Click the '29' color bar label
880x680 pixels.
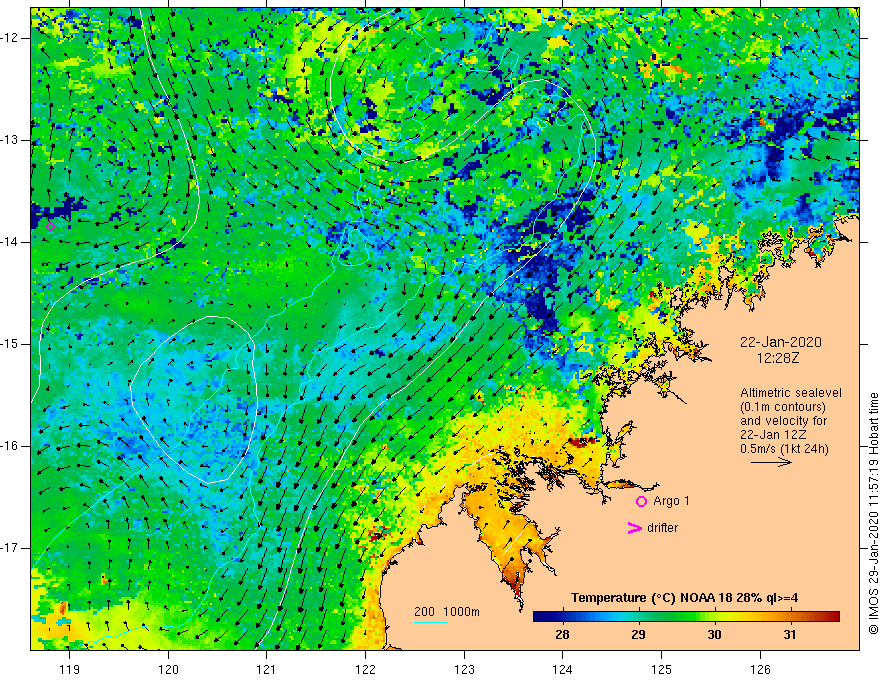[638, 635]
